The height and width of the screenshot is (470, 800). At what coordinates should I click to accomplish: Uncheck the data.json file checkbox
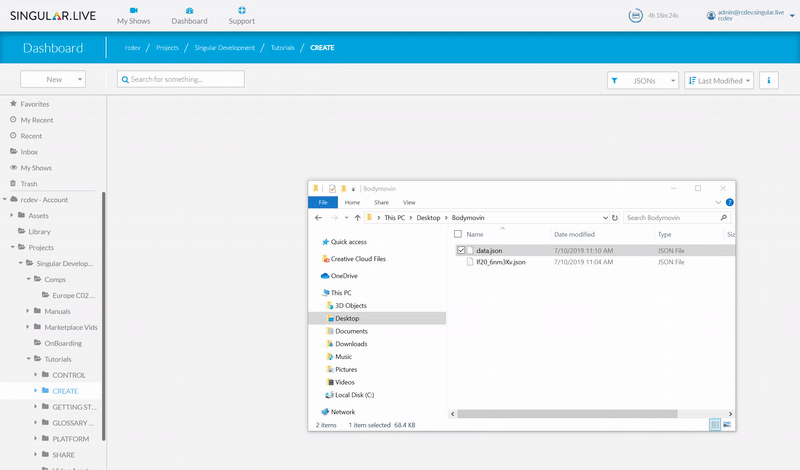coord(461,251)
